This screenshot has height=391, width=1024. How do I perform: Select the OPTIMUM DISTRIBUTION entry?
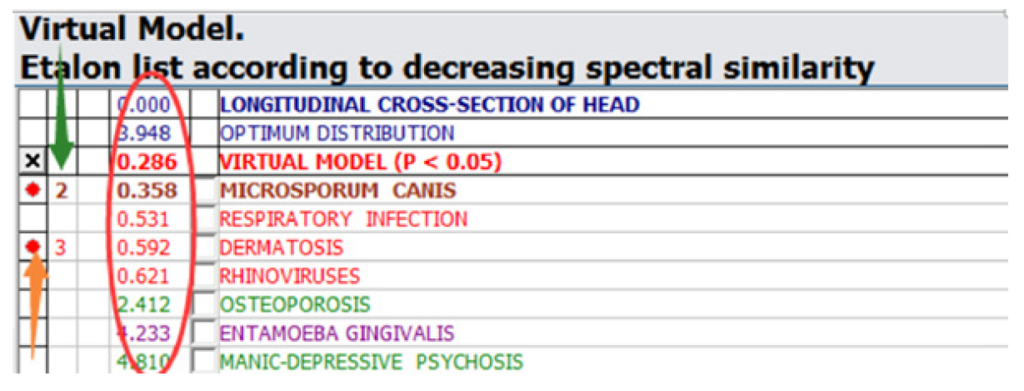336,133
